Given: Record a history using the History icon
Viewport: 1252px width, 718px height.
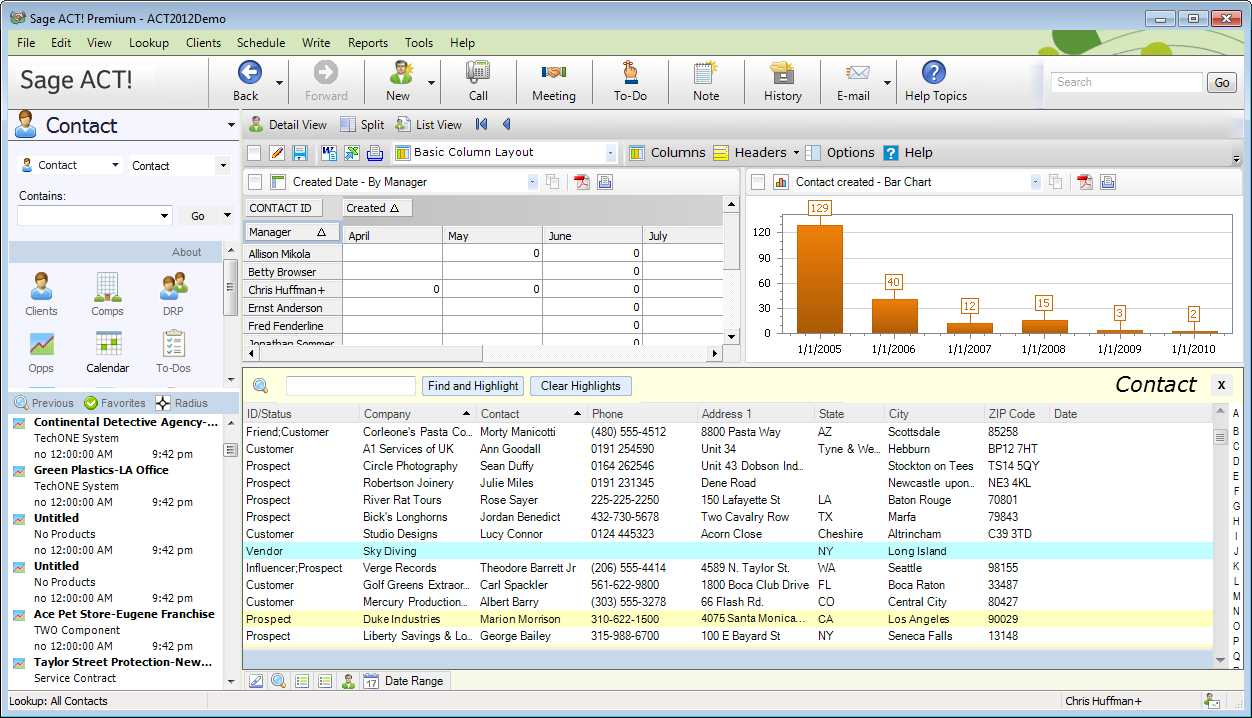Looking at the screenshot, I should click(x=782, y=73).
